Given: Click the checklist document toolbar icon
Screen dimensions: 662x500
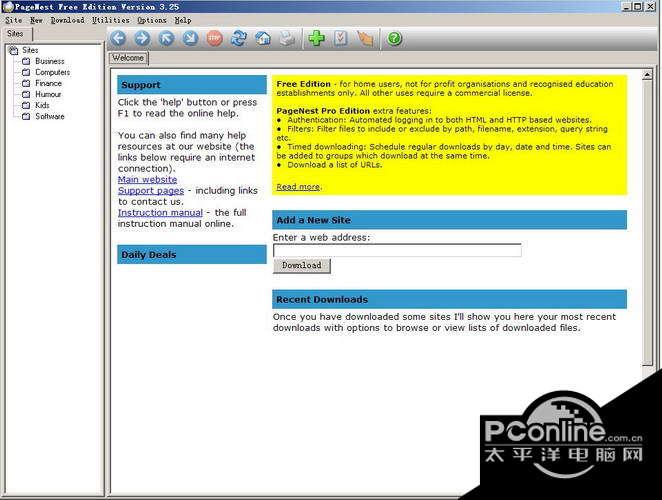Looking at the screenshot, I should coord(341,39).
